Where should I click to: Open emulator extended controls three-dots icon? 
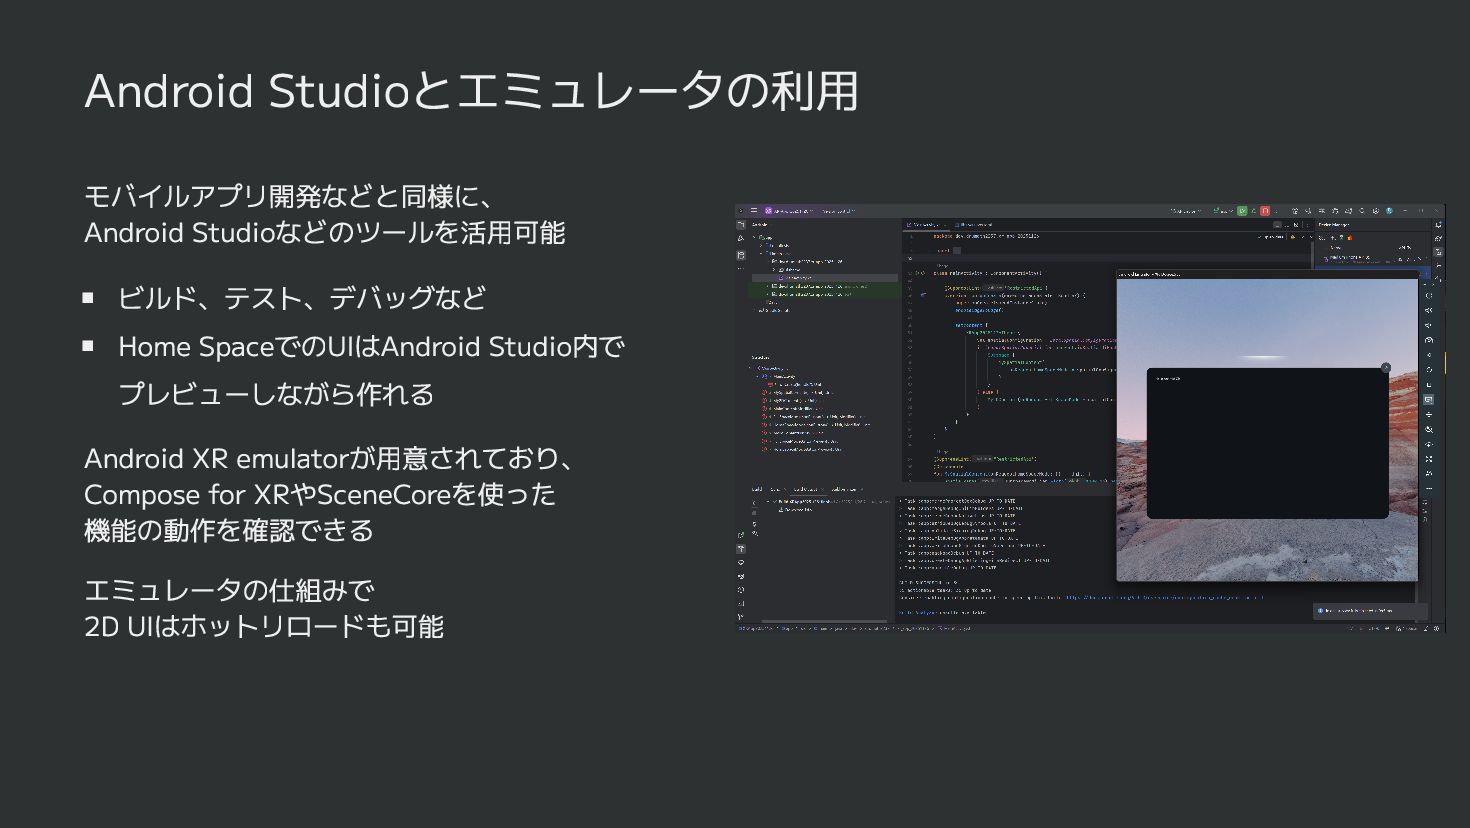(x=1429, y=488)
